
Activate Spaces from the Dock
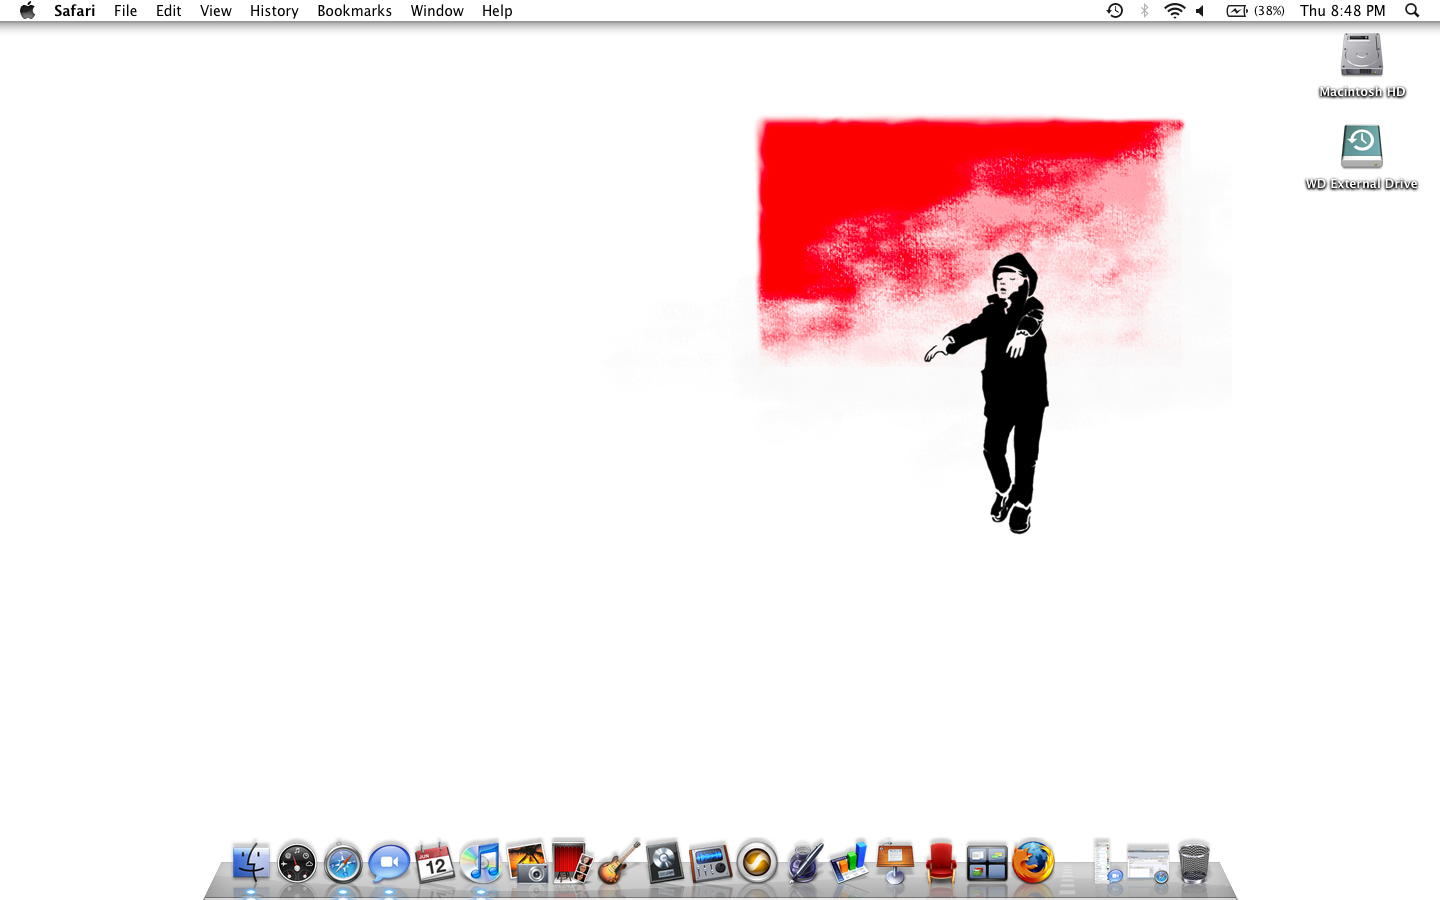(987, 863)
